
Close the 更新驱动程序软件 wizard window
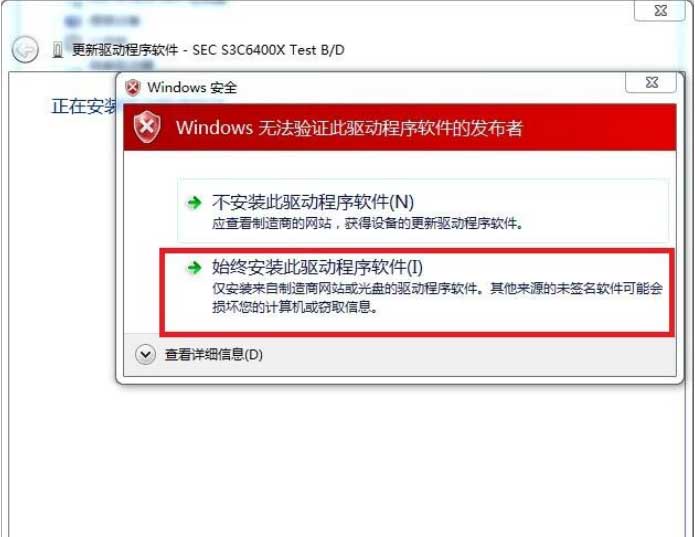660,10
